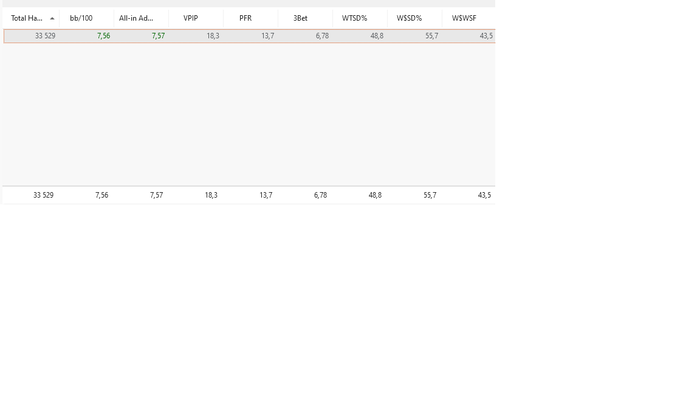Sort by the WTSD% column header
This screenshot has width=700, height=394.
point(354,18)
